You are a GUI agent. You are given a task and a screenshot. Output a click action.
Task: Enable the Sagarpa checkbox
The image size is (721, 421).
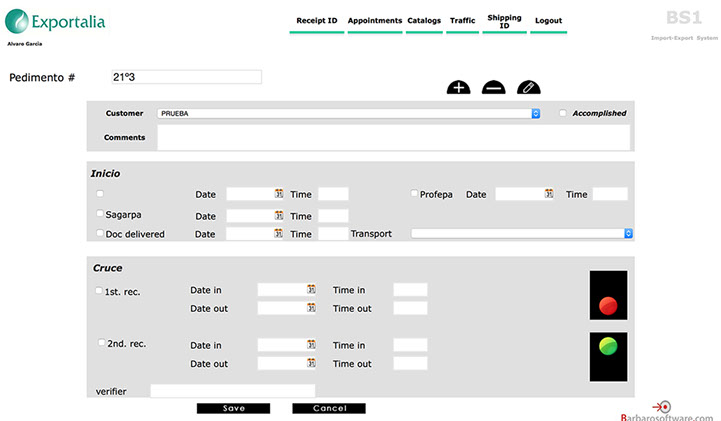click(x=100, y=214)
